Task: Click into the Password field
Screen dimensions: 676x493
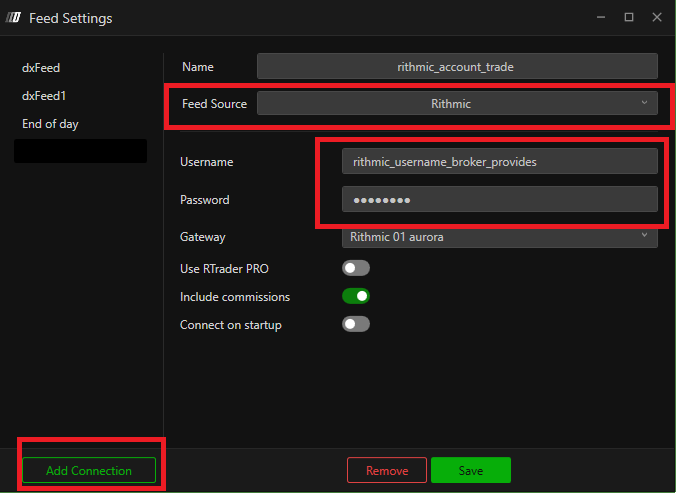Action: click(x=500, y=200)
